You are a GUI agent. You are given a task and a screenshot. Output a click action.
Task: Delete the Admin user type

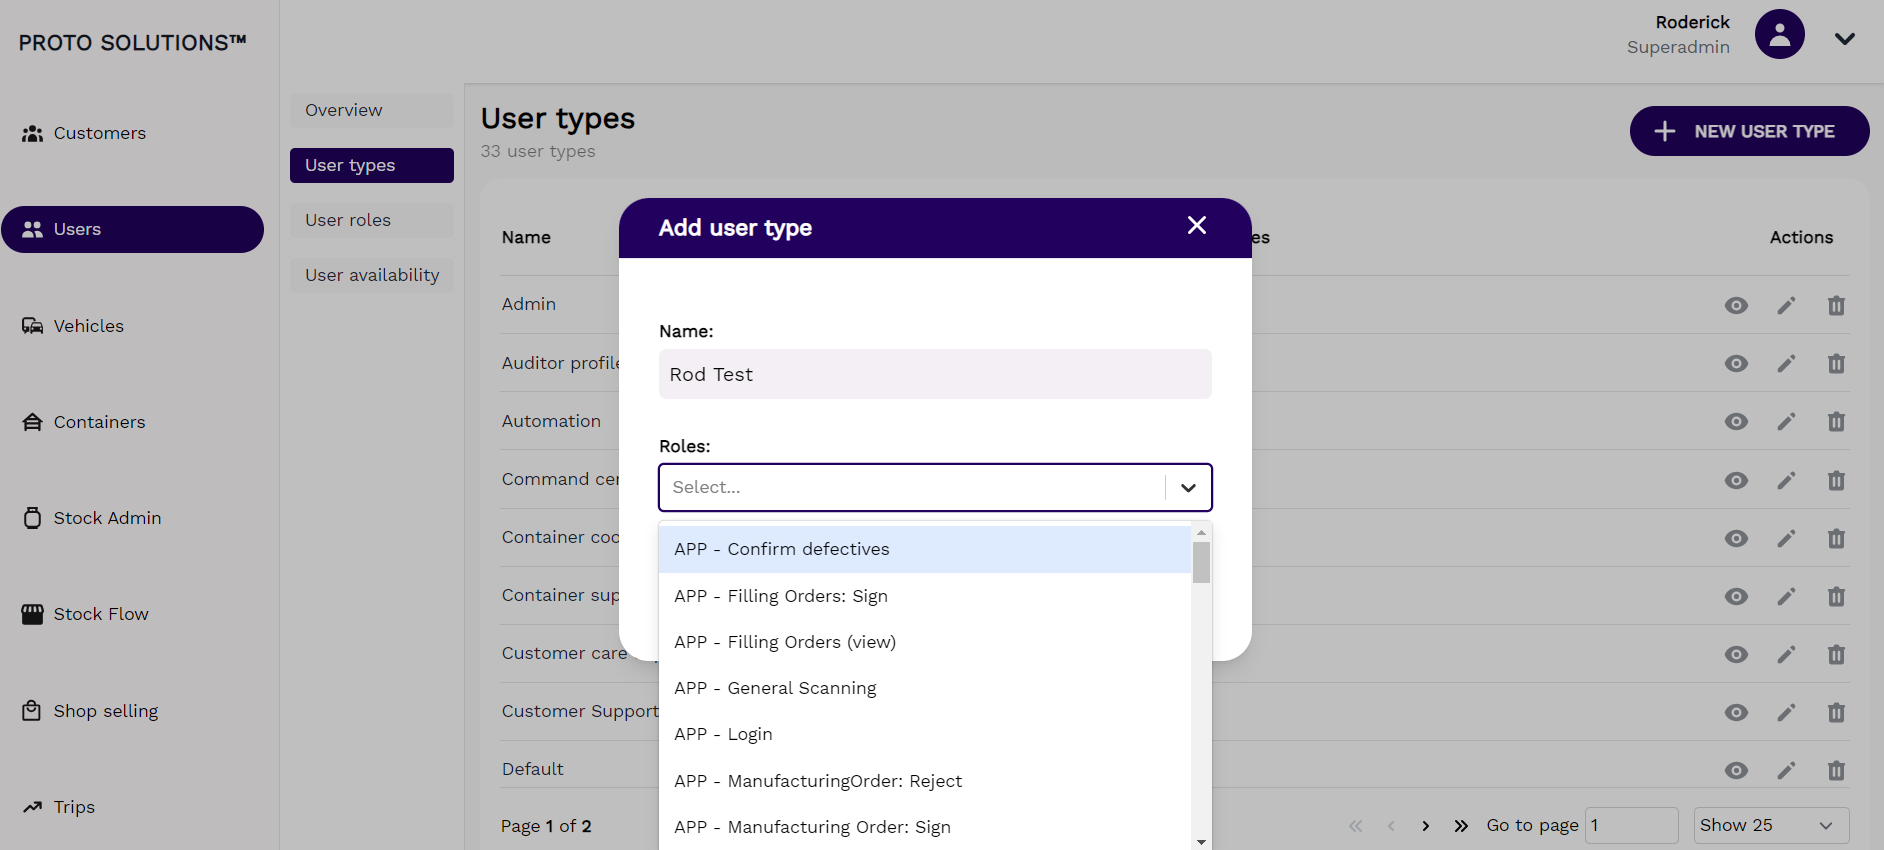(x=1836, y=305)
